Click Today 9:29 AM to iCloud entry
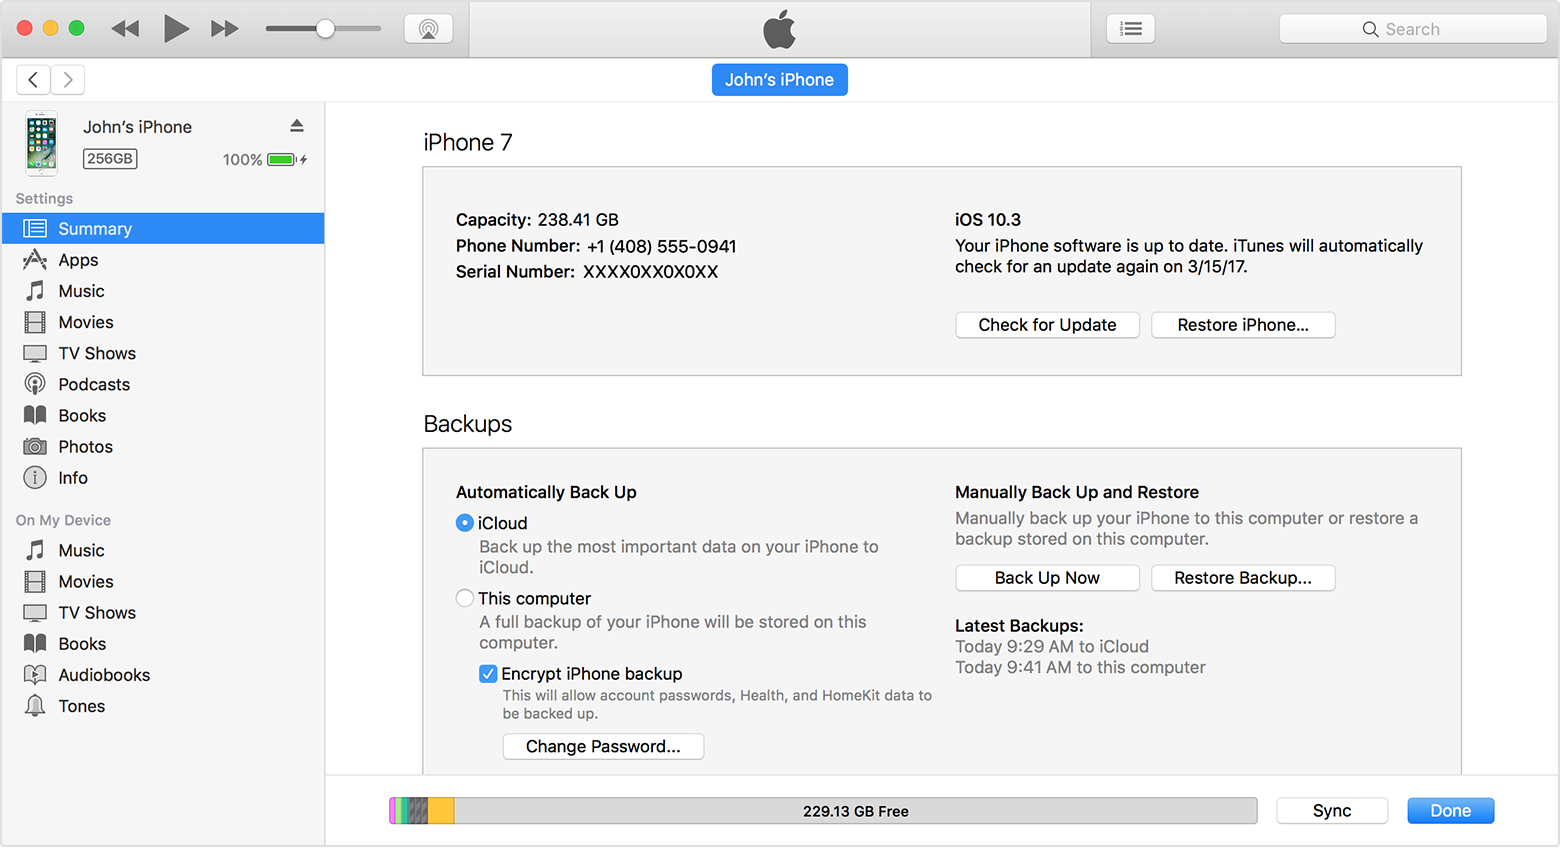This screenshot has height=848, width=1560. (x=1052, y=647)
